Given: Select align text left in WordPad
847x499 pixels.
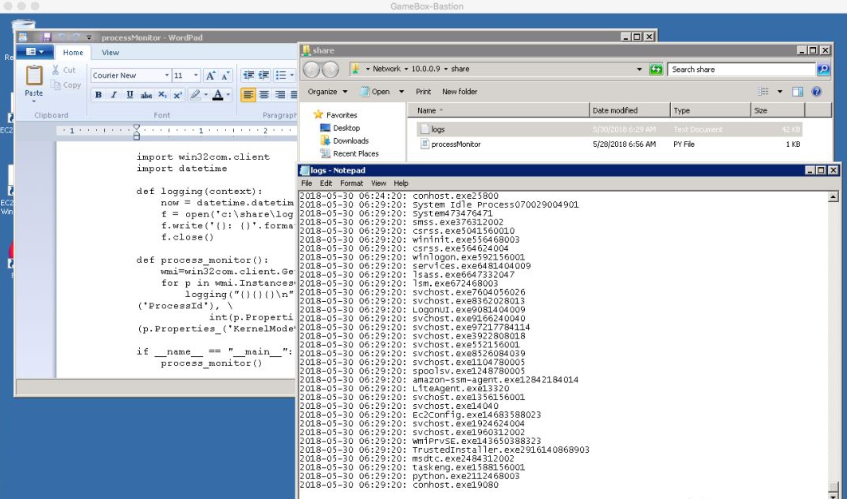Looking at the screenshot, I should [248, 95].
